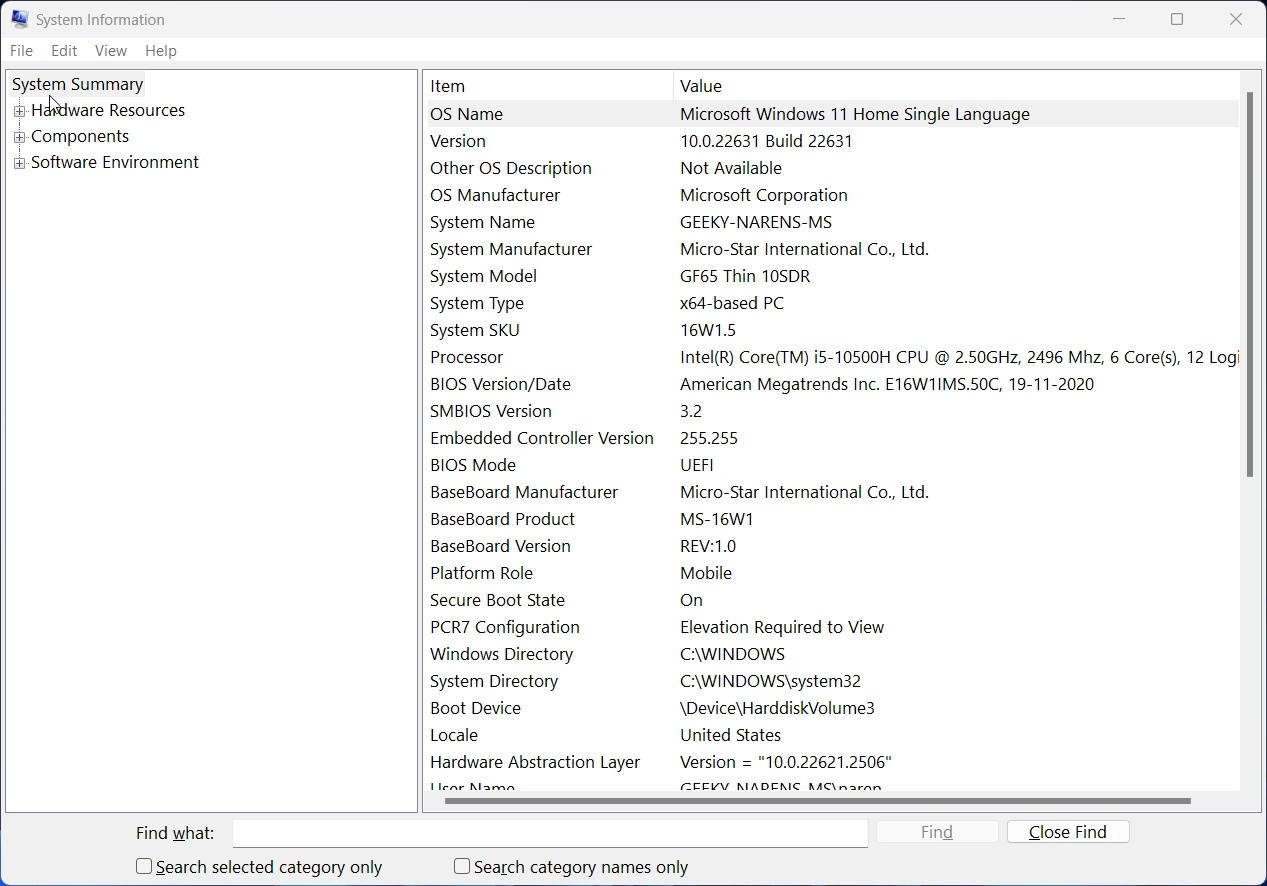Image resolution: width=1267 pixels, height=886 pixels.
Task: Click the value 10.0.22631 Build 22631
Action: point(766,141)
